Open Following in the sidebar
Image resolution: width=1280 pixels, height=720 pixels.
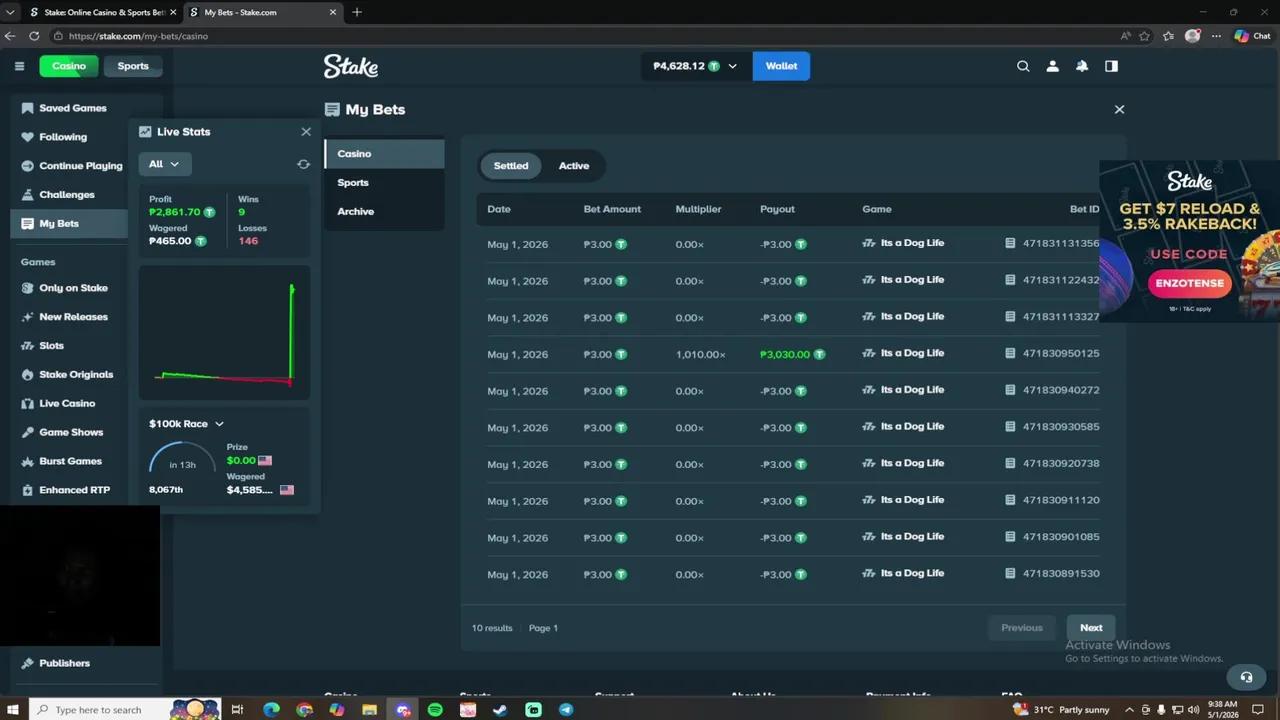(x=62, y=137)
